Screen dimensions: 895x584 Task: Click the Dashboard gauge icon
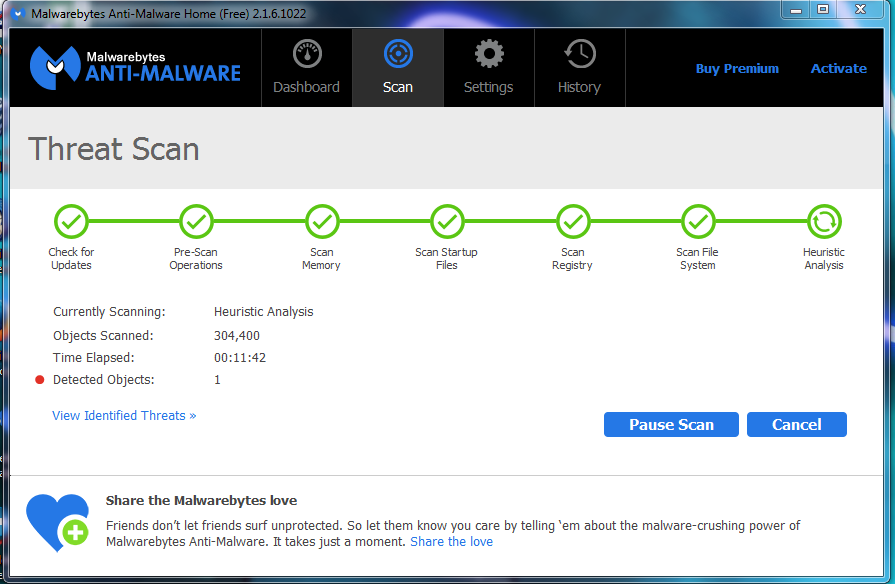[x=307, y=54]
